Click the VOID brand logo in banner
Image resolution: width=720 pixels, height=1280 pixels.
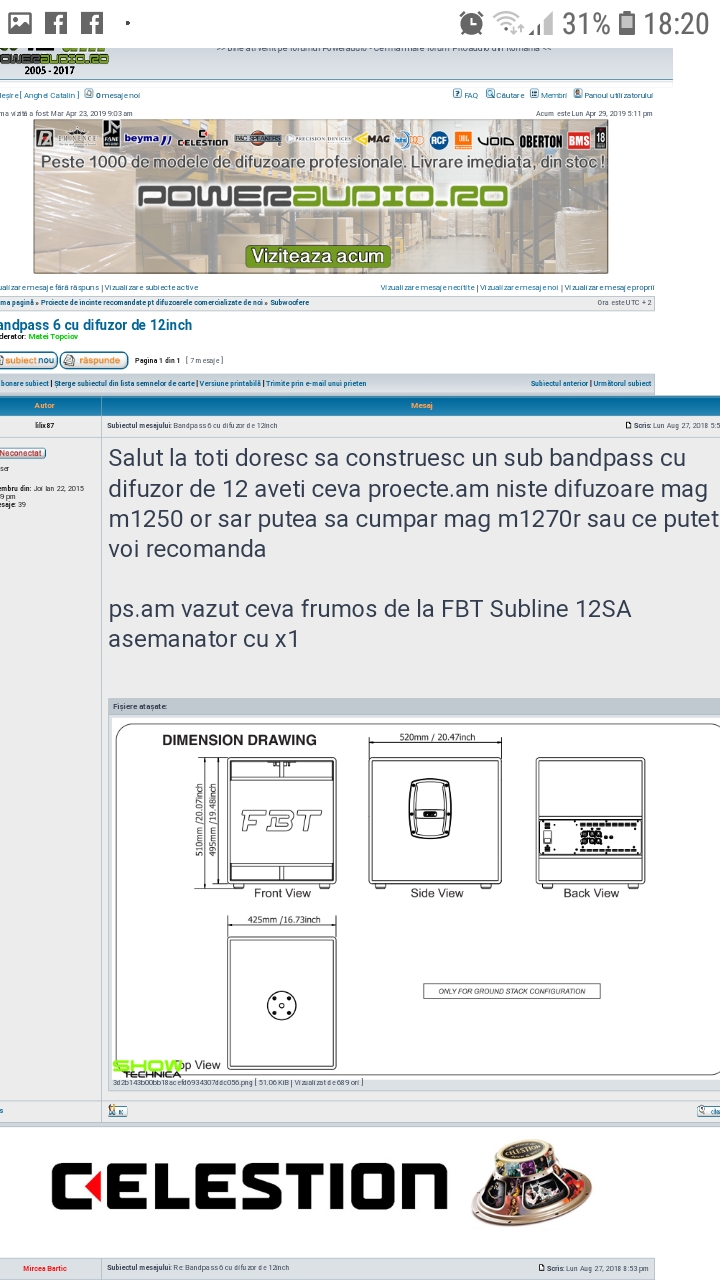(496, 141)
